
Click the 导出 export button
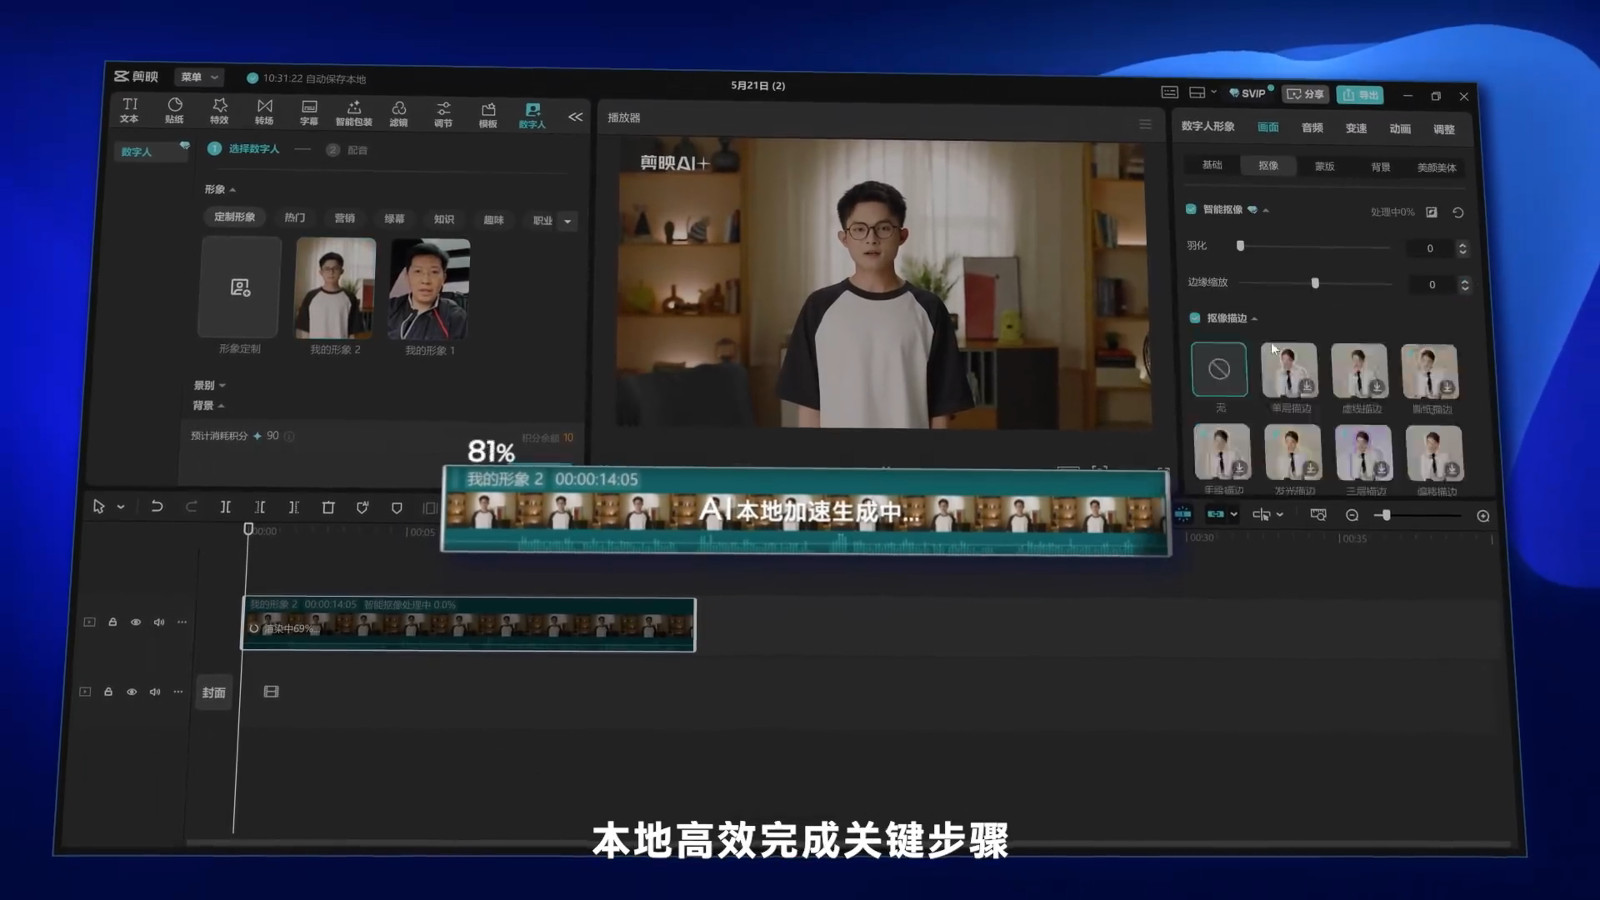point(1360,94)
